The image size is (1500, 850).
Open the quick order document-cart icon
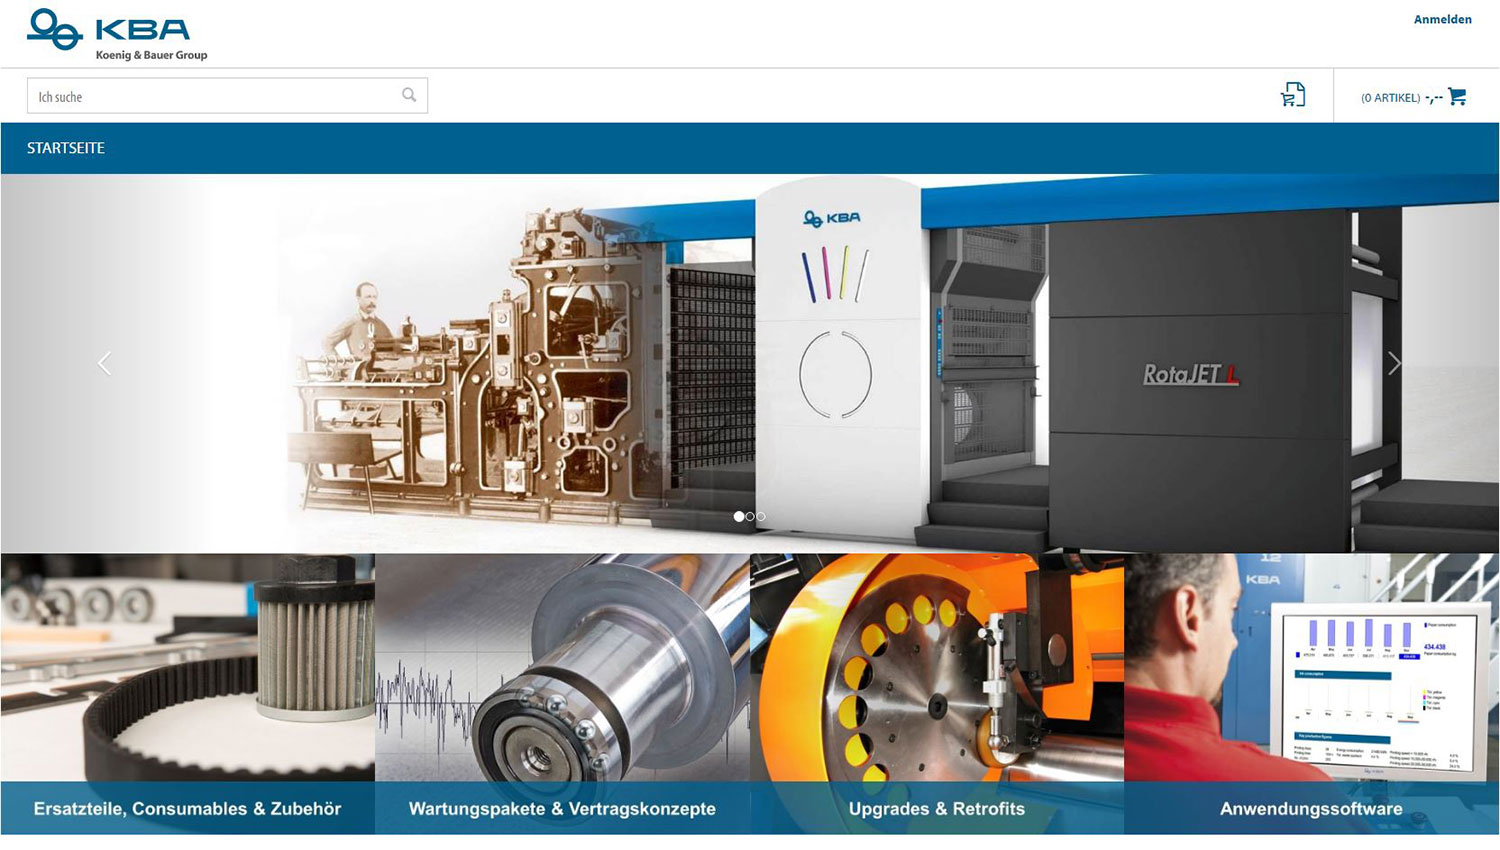tap(1293, 95)
